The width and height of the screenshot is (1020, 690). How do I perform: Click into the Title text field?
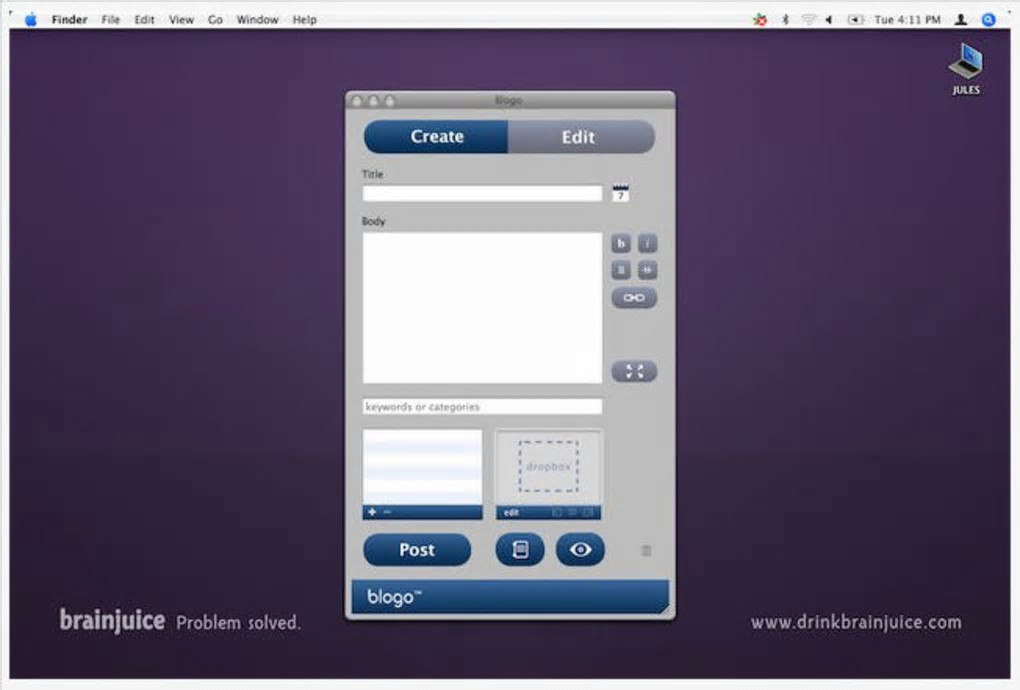click(x=482, y=193)
